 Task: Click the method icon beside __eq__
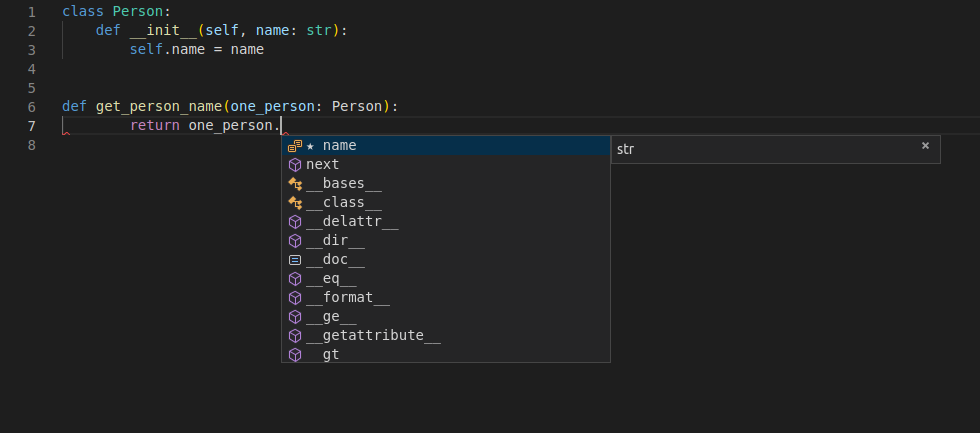click(295, 279)
